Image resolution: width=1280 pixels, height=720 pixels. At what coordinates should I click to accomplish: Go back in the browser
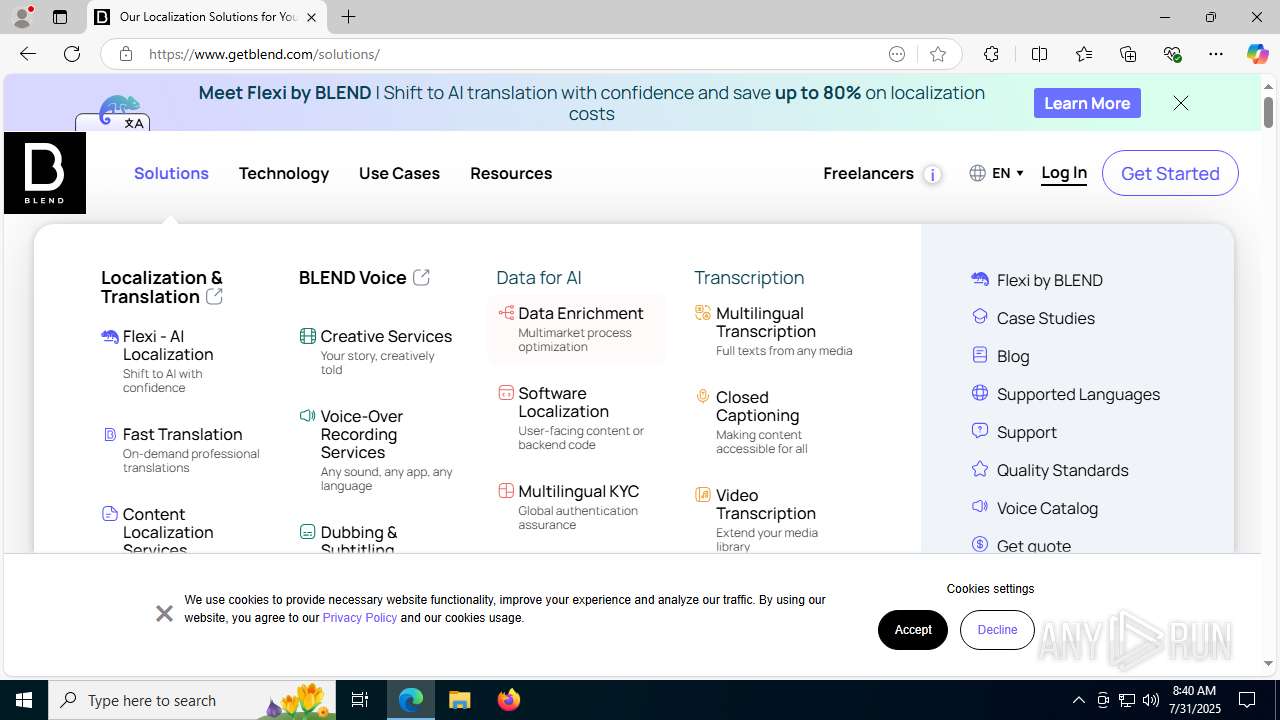click(x=28, y=54)
